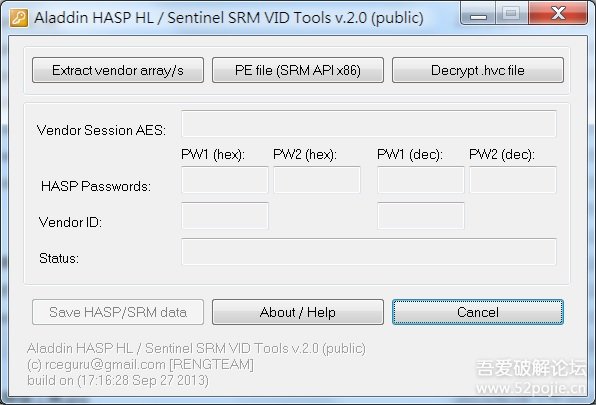Screen dimensions: 596x405
Task: Click into the PW1 (dec) password field
Action: click(x=421, y=180)
